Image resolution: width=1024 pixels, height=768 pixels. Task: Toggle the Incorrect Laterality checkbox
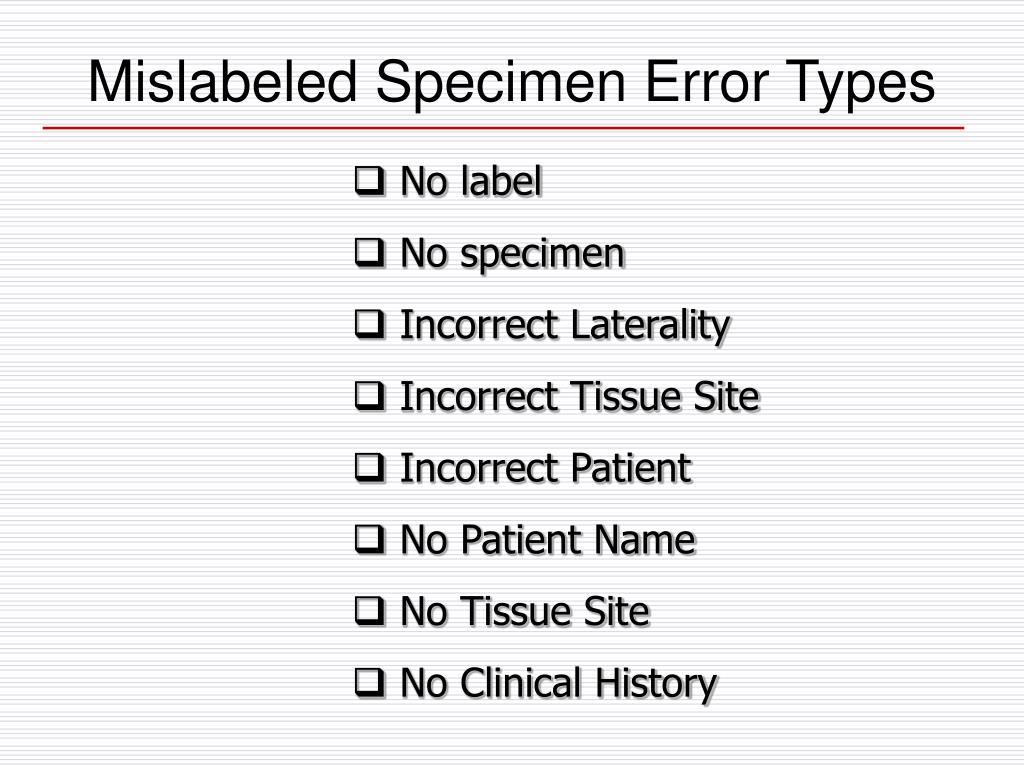tap(370, 325)
